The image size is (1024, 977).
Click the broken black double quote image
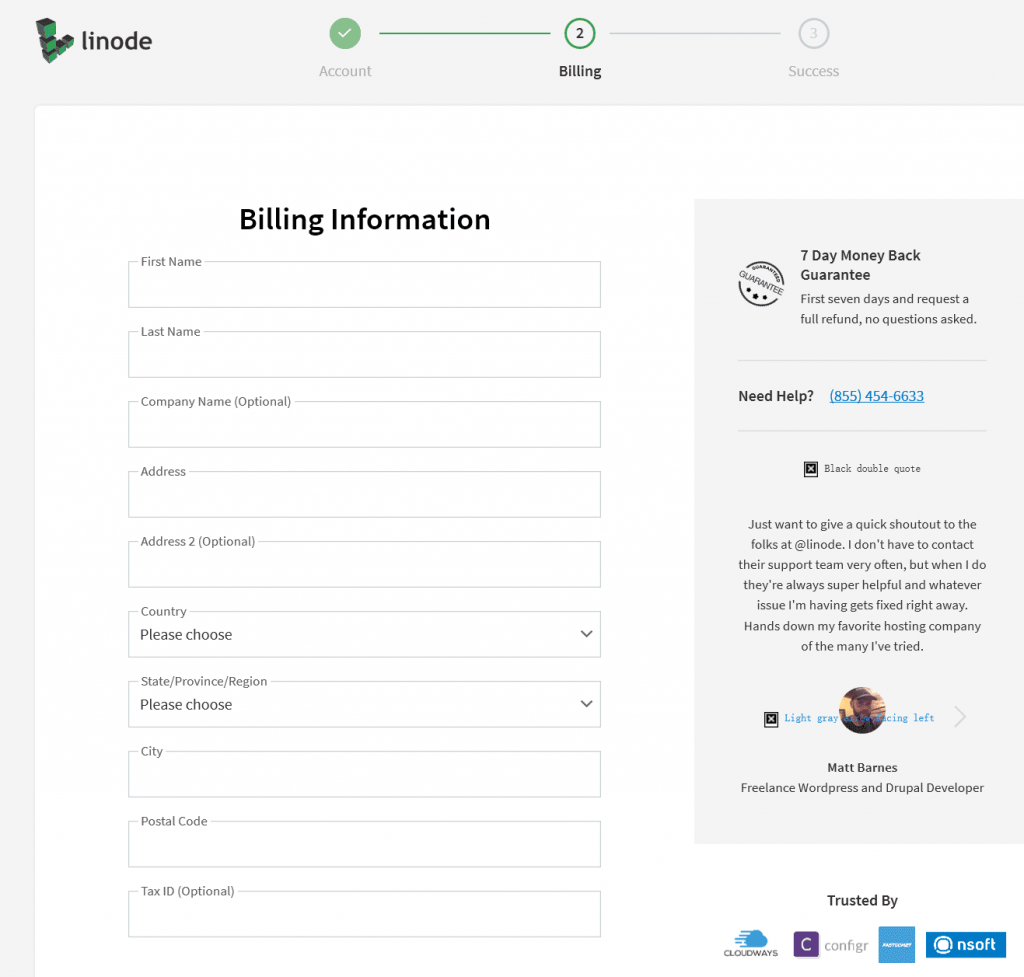(811, 469)
